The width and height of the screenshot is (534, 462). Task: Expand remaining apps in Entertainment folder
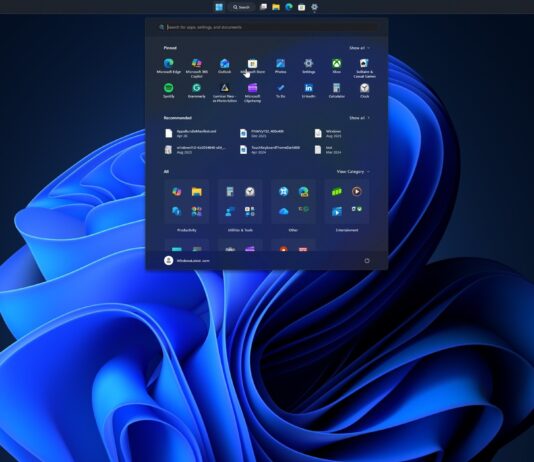(357, 209)
